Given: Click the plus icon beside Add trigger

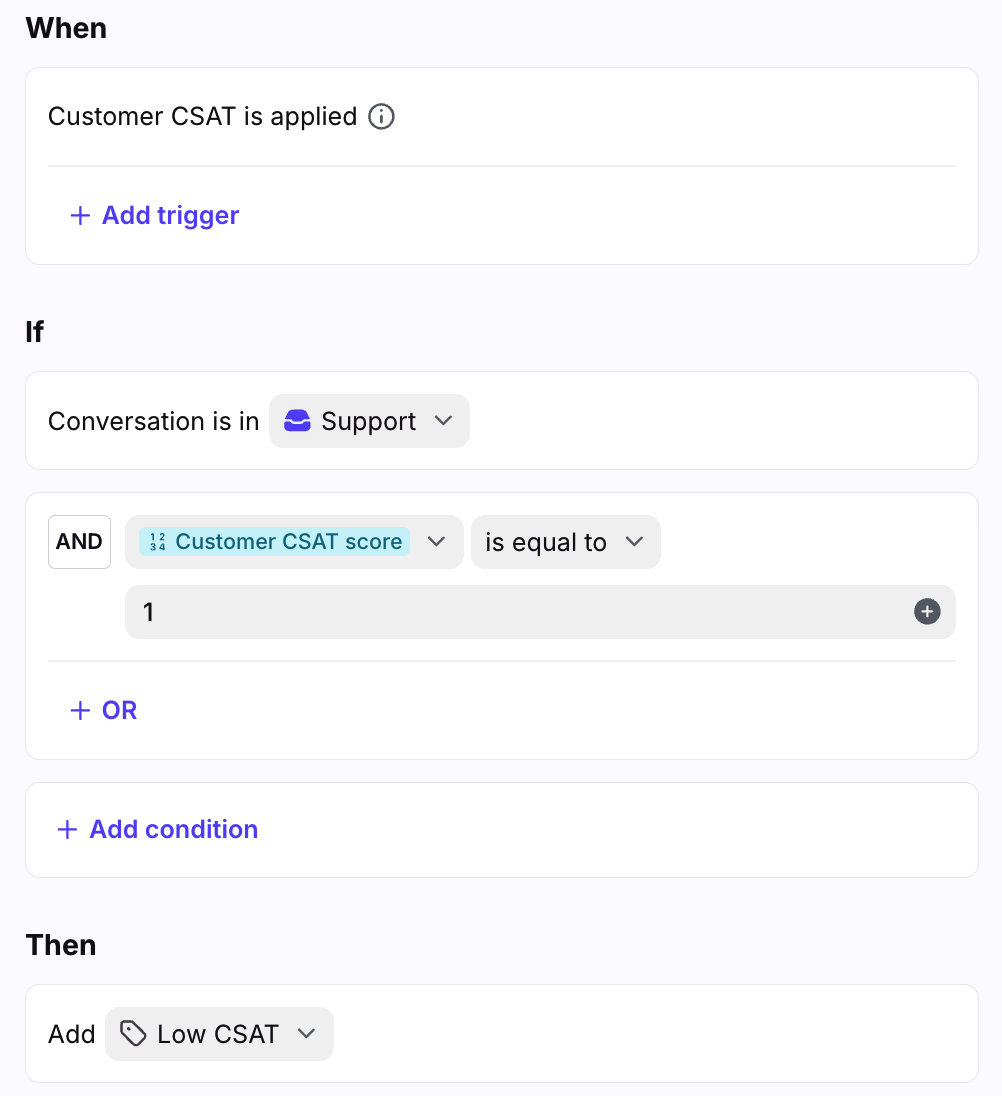Looking at the screenshot, I should coord(80,215).
